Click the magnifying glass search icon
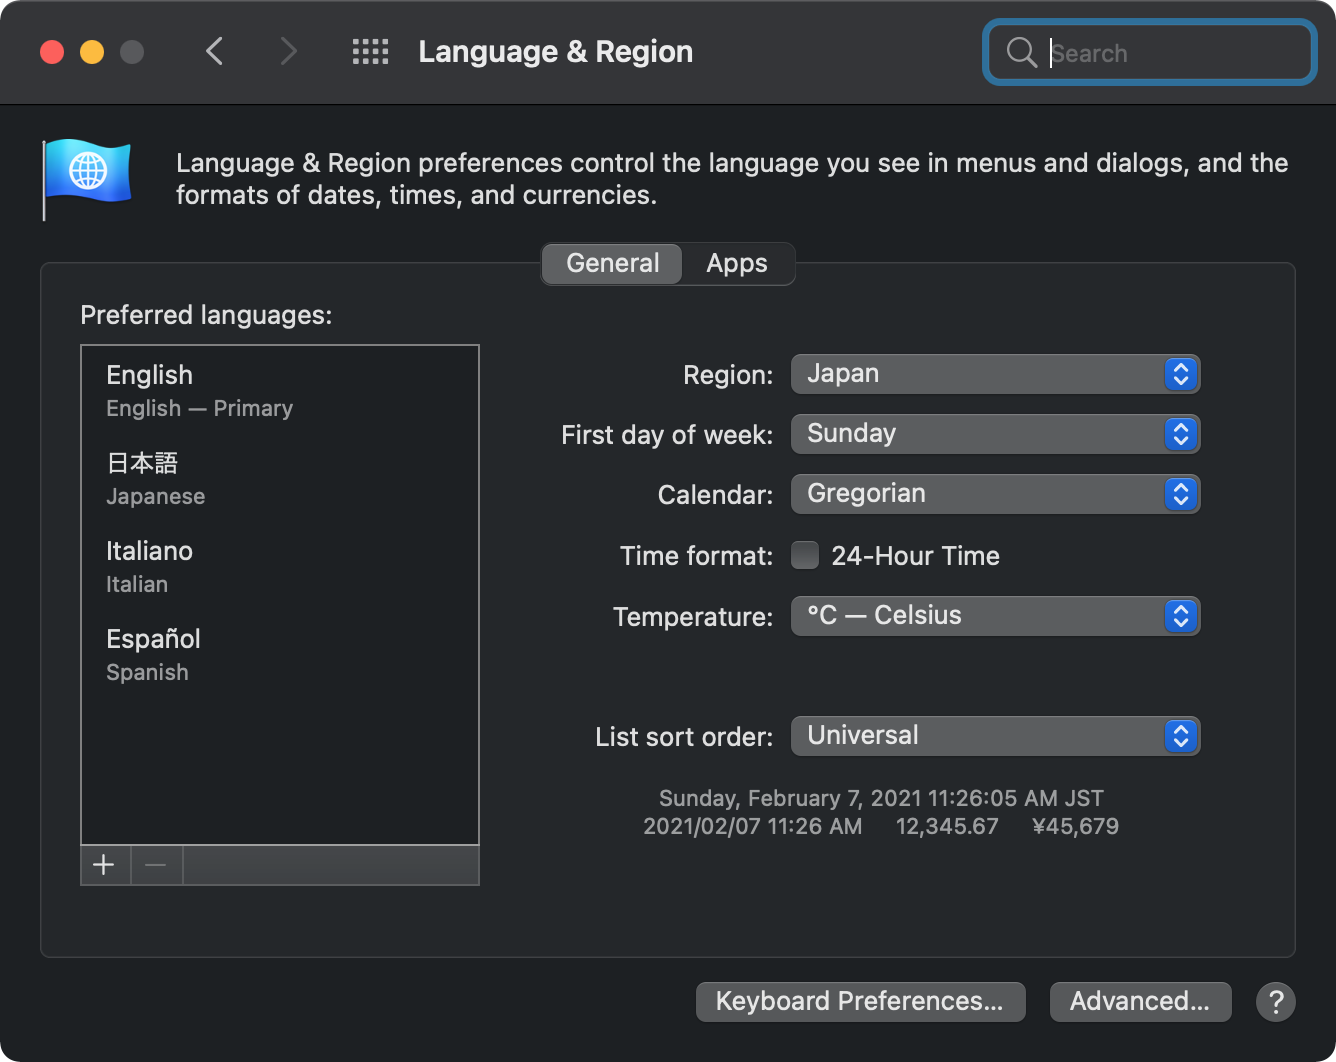This screenshot has height=1062, width=1336. [1021, 53]
